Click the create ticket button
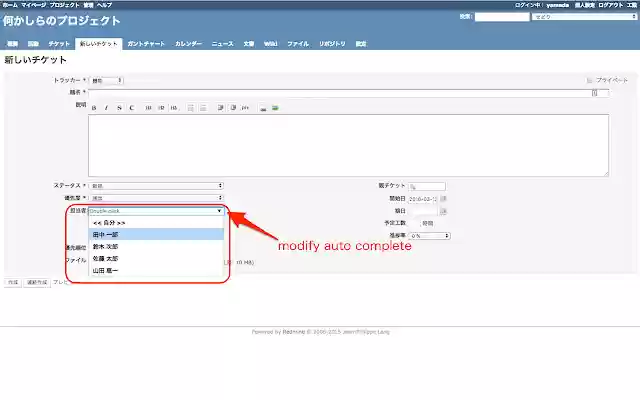The image size is (640, 400). point(13,282)
